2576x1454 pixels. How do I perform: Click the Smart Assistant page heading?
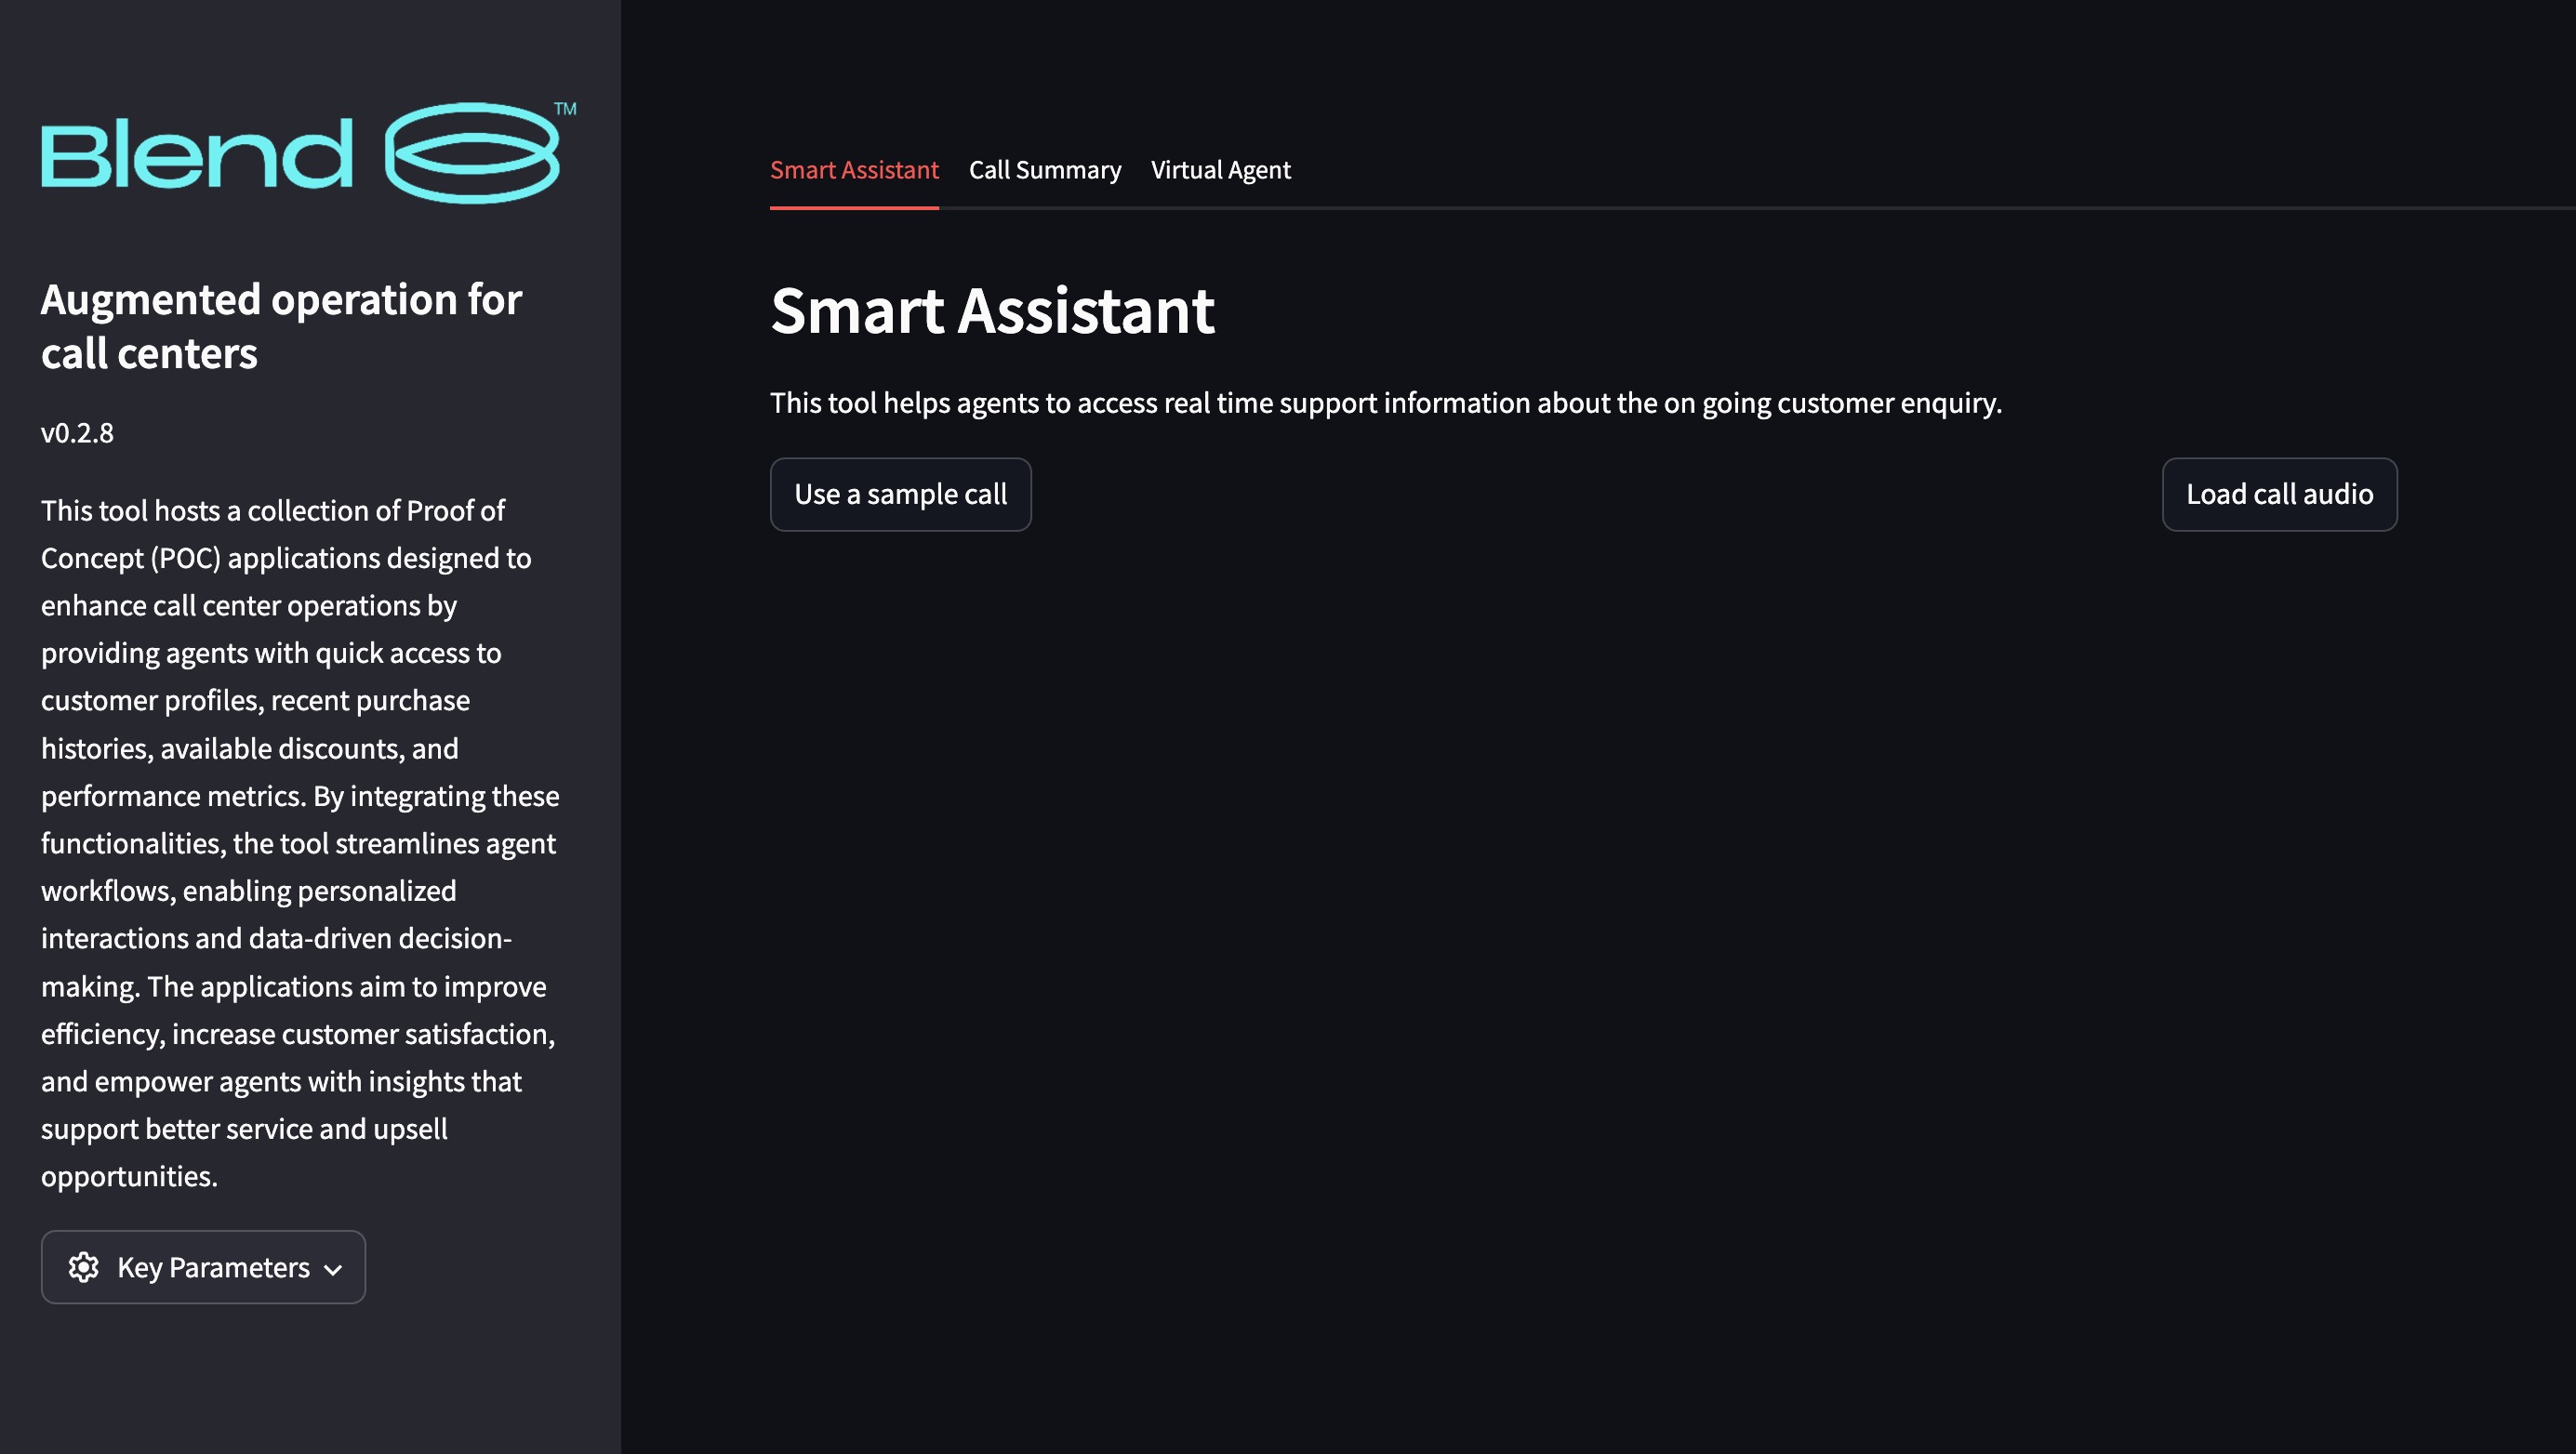point(992,310)
